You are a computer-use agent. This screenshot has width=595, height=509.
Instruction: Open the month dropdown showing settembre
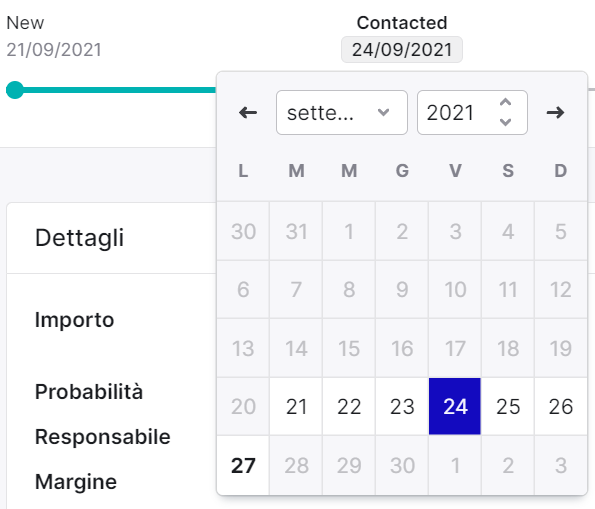342,112
